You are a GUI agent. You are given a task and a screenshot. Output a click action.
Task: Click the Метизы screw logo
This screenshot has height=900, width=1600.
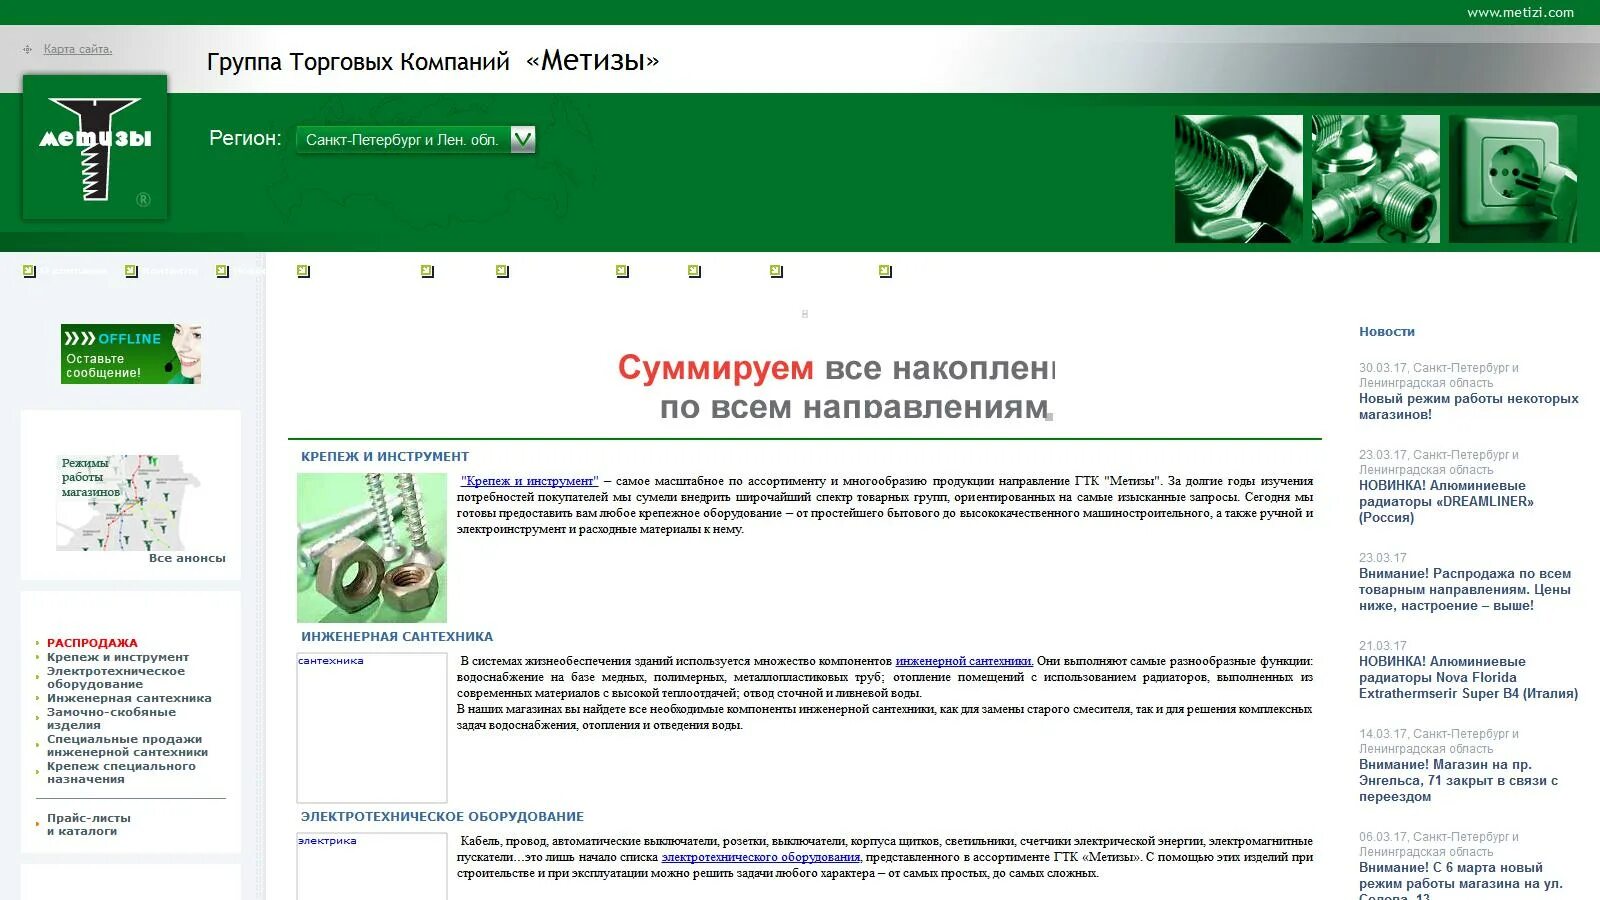(x=95, y=147)
